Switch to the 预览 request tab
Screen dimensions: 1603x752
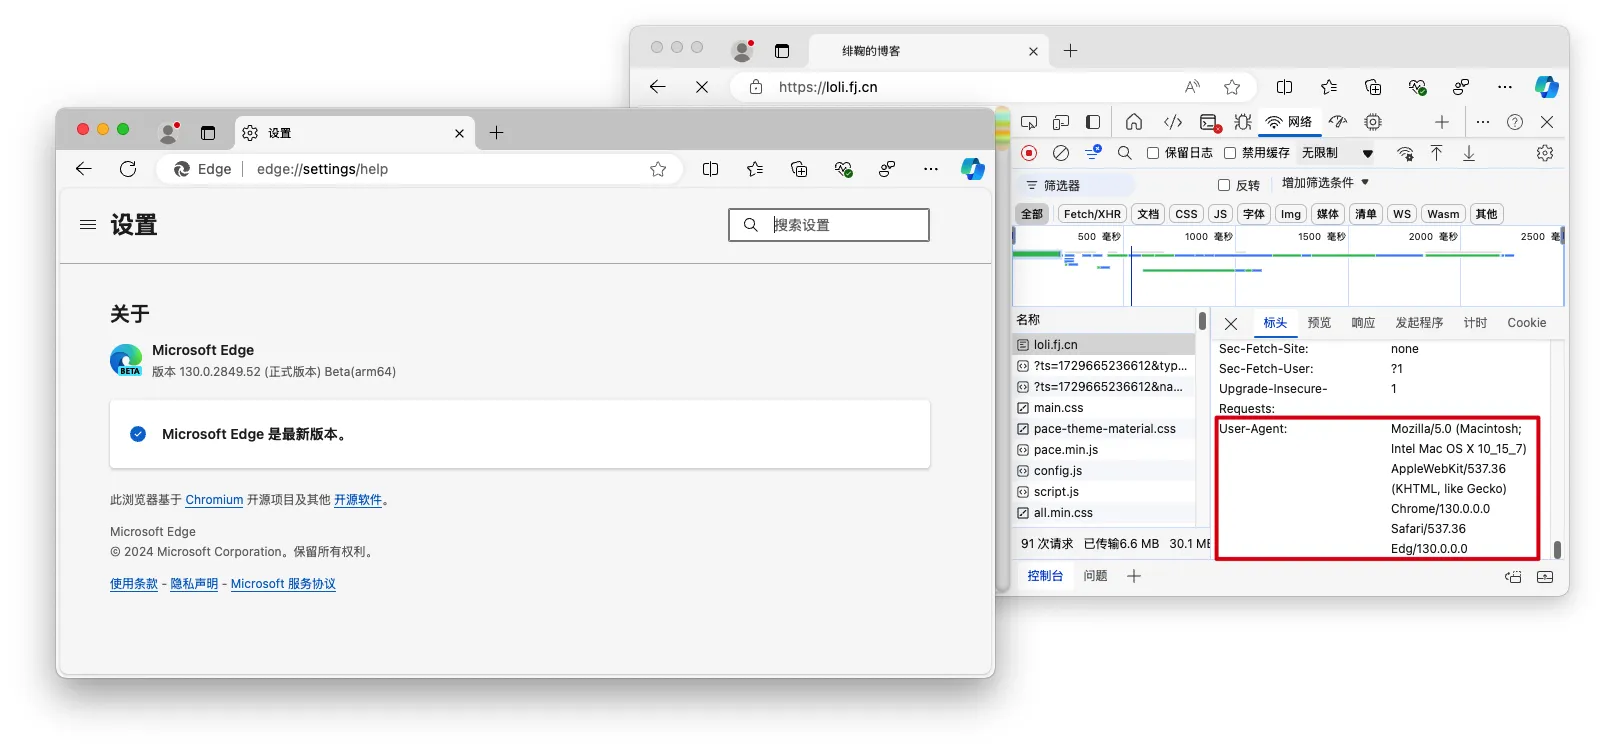point(1320,323)
